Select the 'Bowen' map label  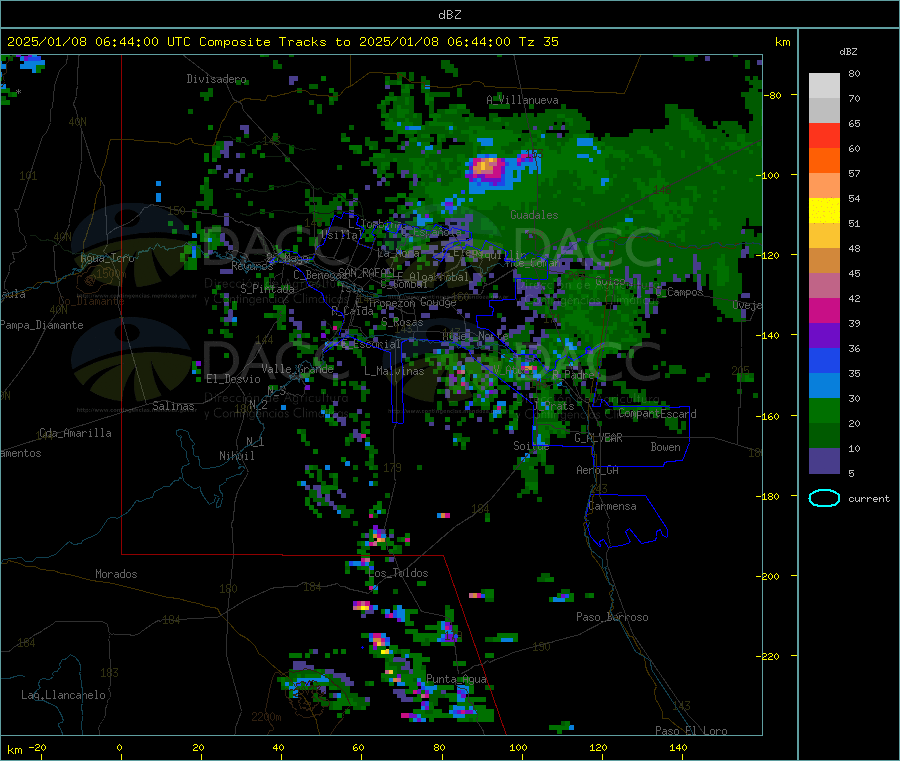pos(665,447)
